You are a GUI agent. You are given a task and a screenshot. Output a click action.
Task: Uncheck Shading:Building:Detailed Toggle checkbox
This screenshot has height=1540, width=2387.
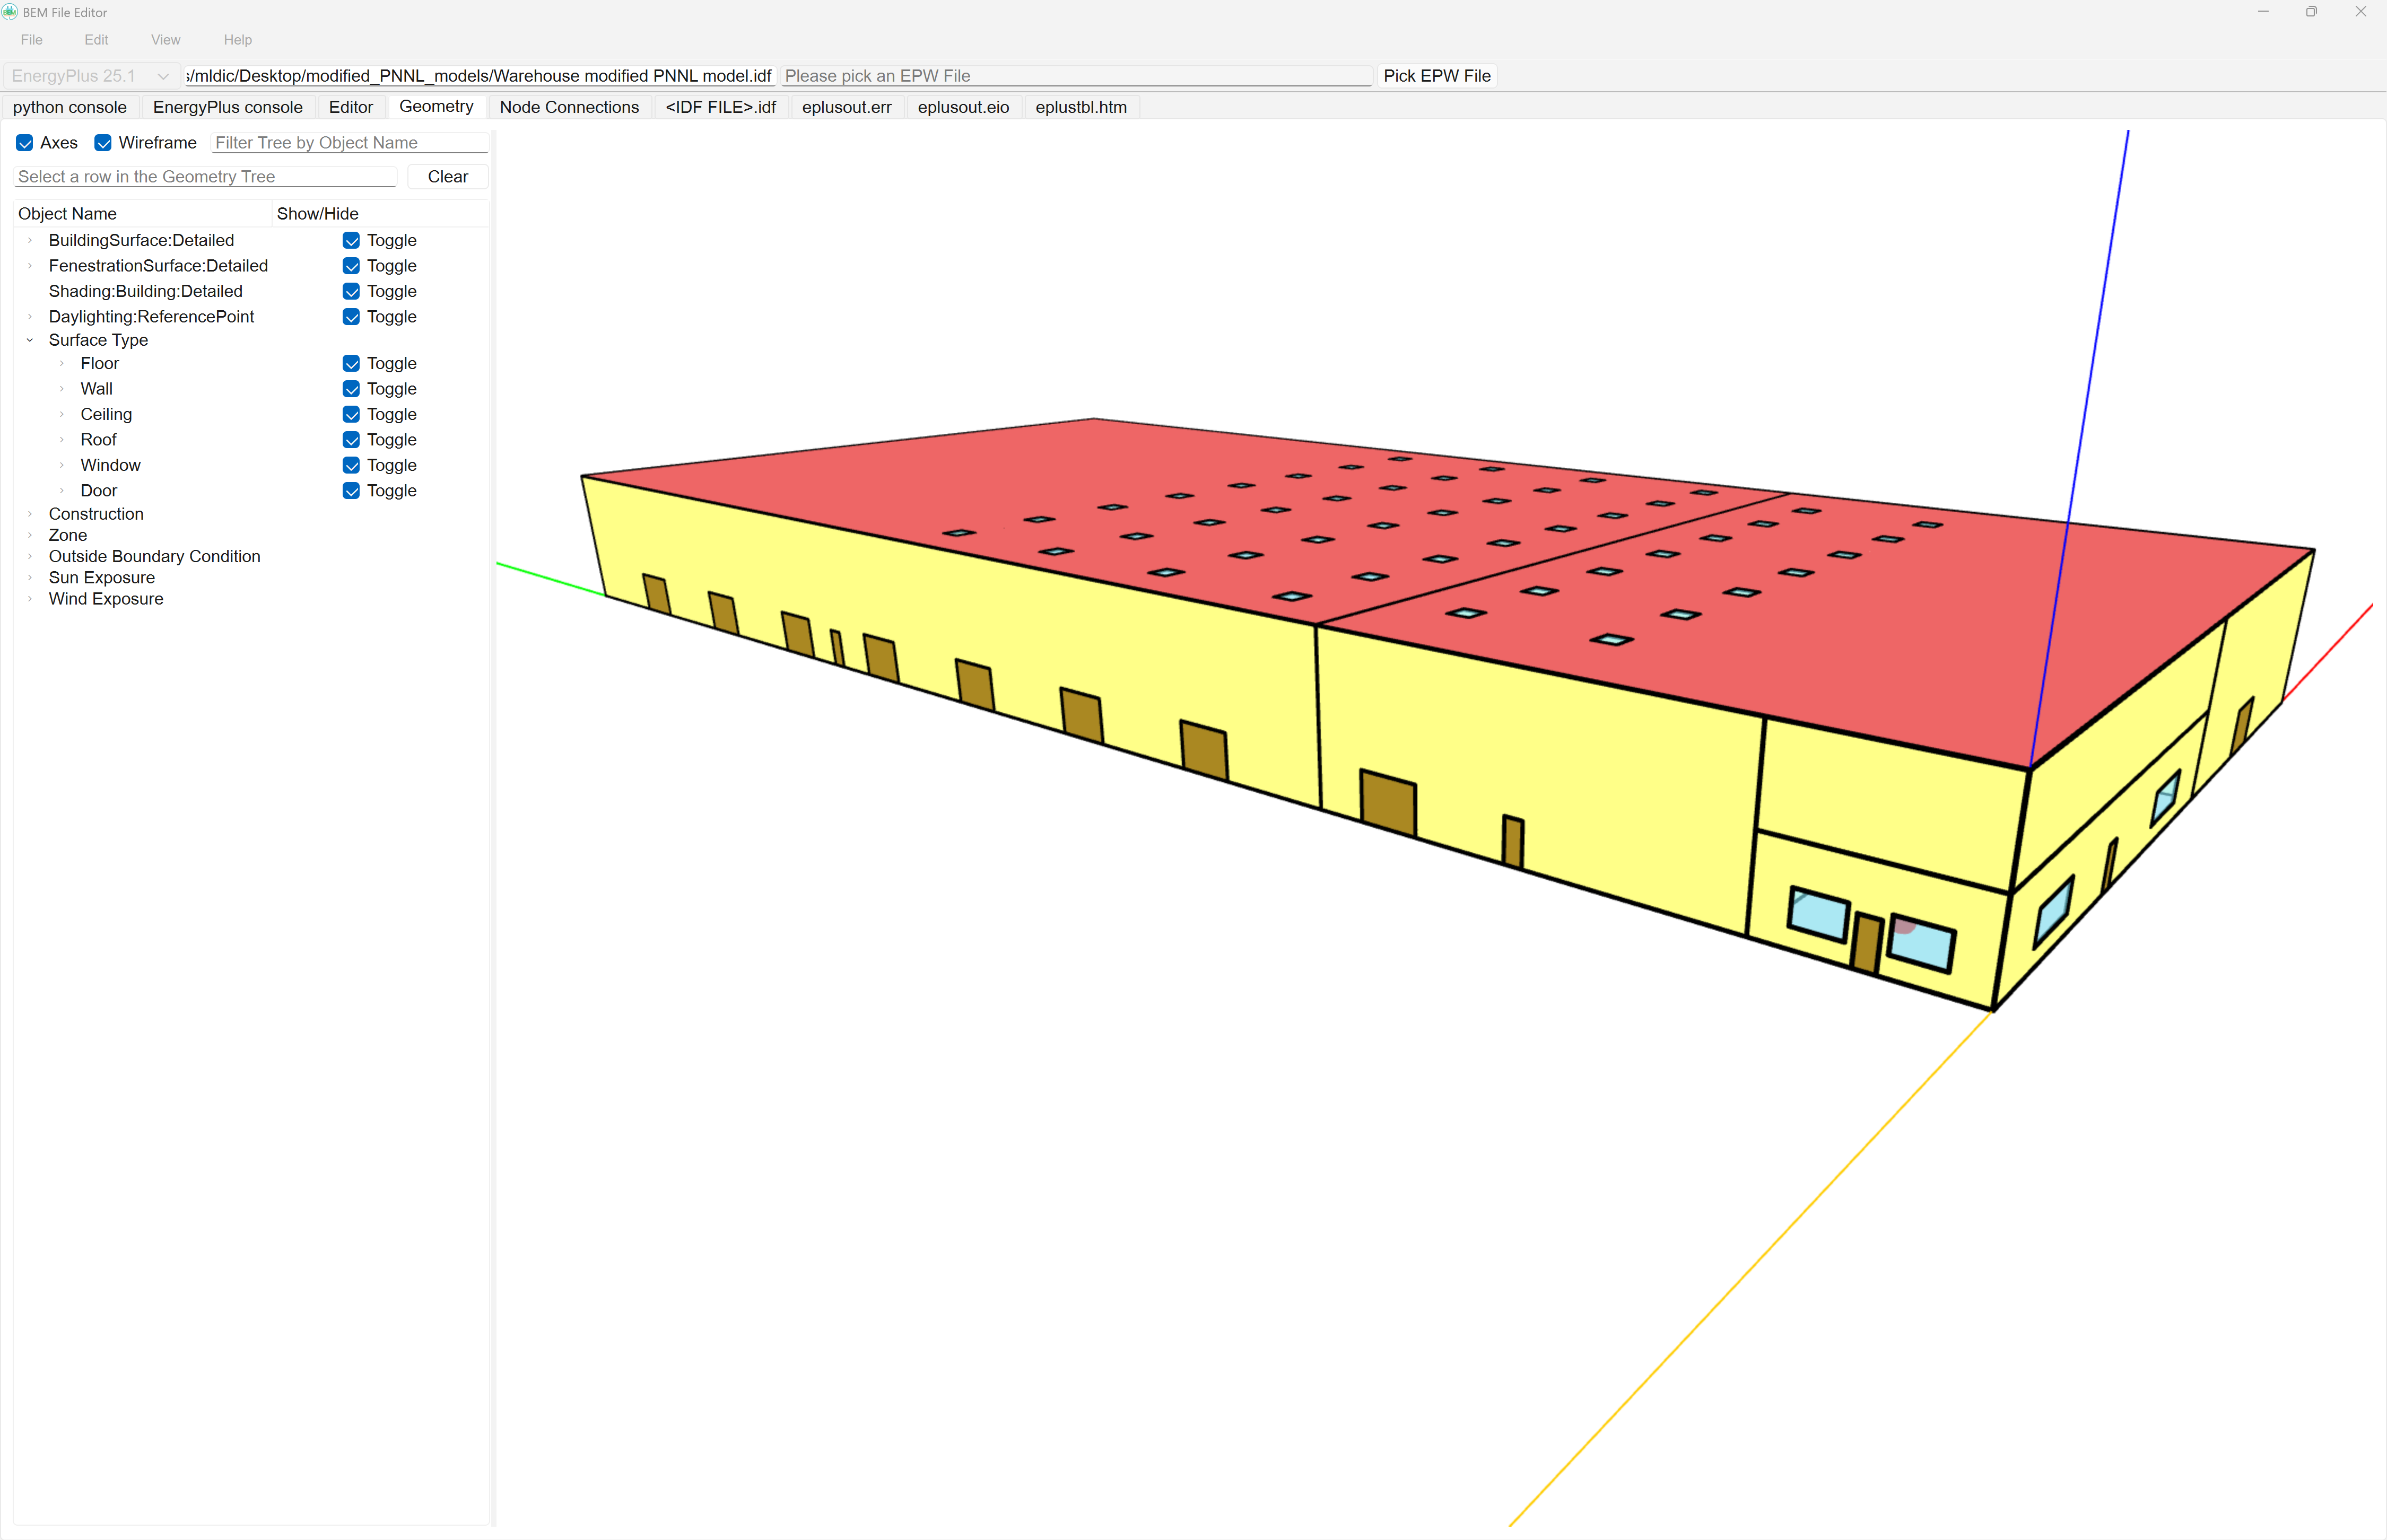pyautogui.click(x=351, y=291)
